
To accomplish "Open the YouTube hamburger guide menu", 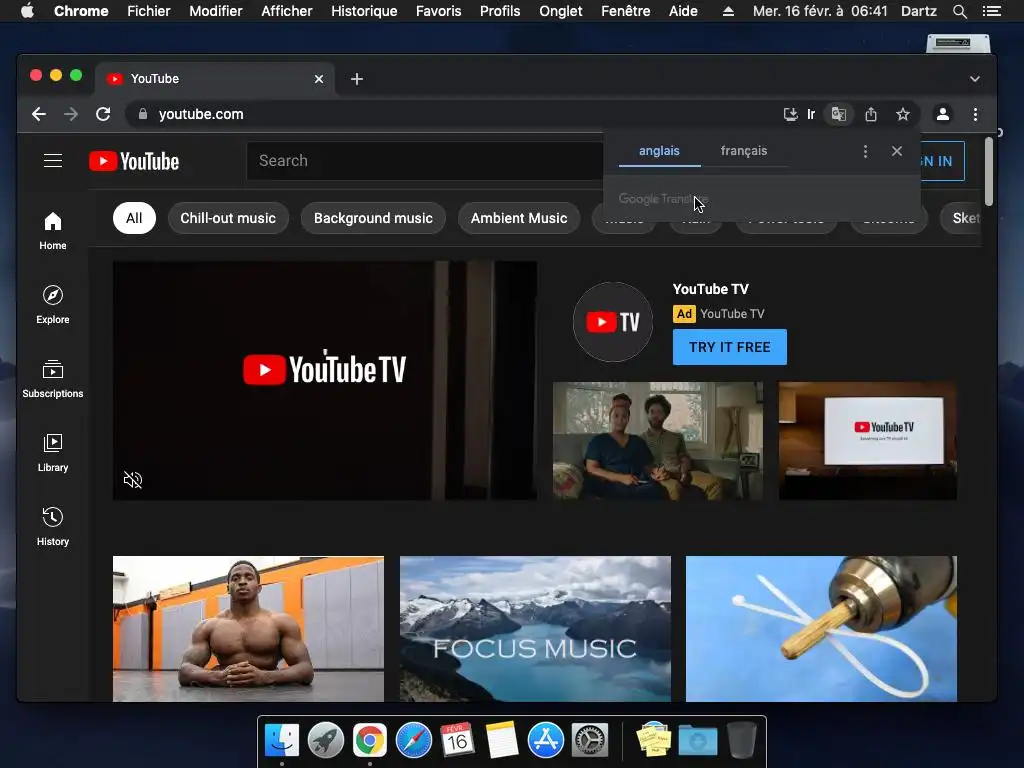I will click(x=53, y=161).
